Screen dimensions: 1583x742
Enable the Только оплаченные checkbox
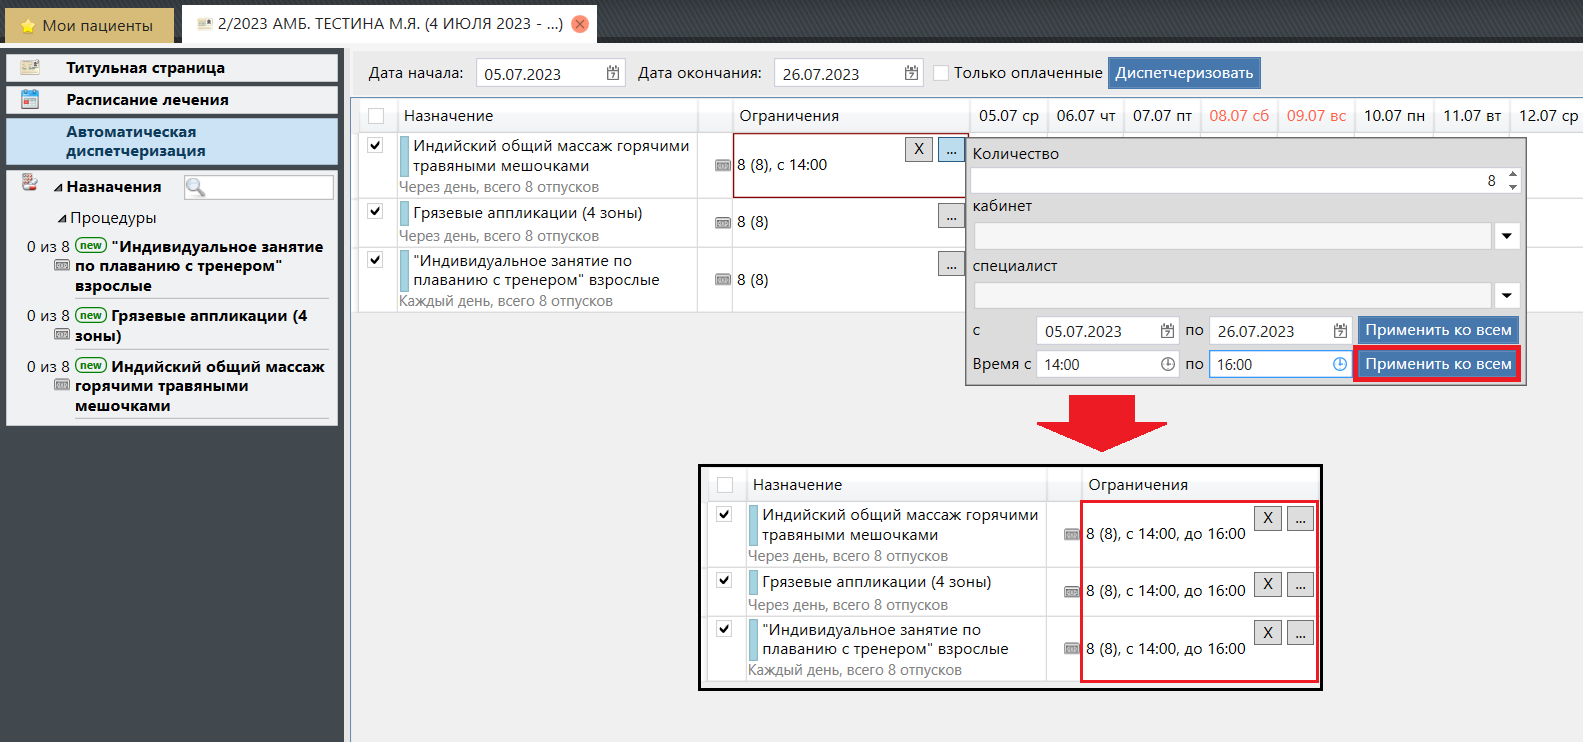(941, 73)
